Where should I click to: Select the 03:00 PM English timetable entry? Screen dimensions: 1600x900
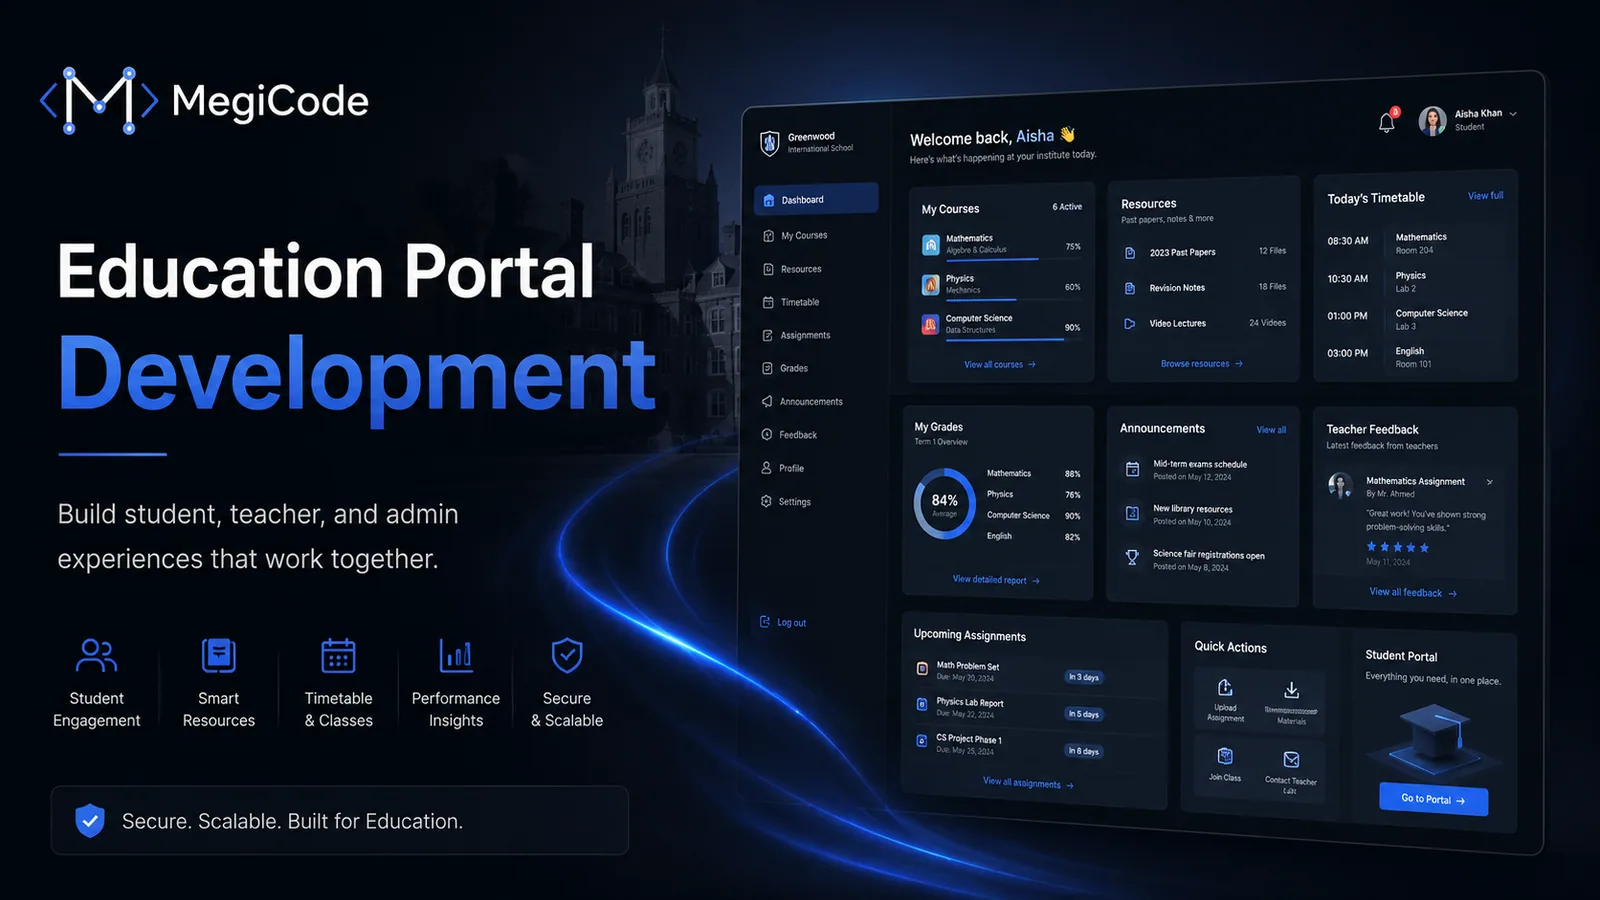1414,357
